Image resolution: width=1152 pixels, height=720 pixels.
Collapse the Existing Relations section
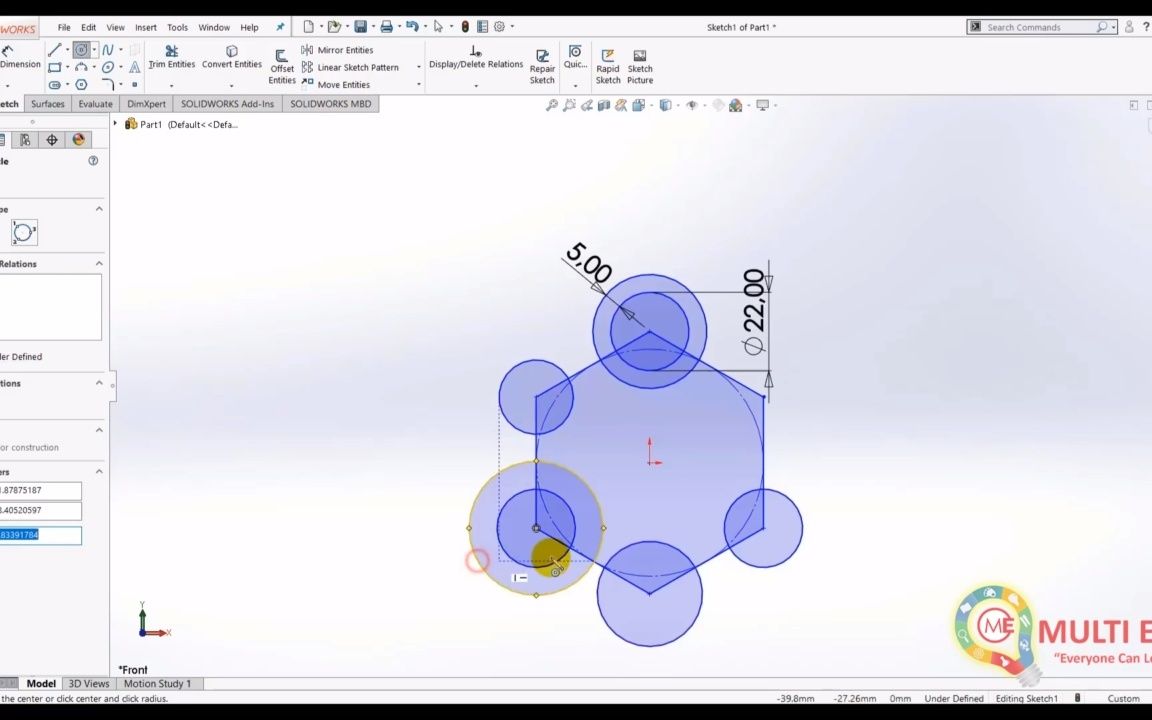tap(99, 263)
